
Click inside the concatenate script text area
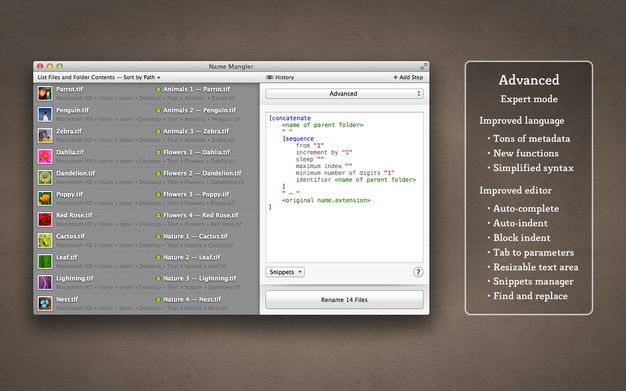[344, 187]
